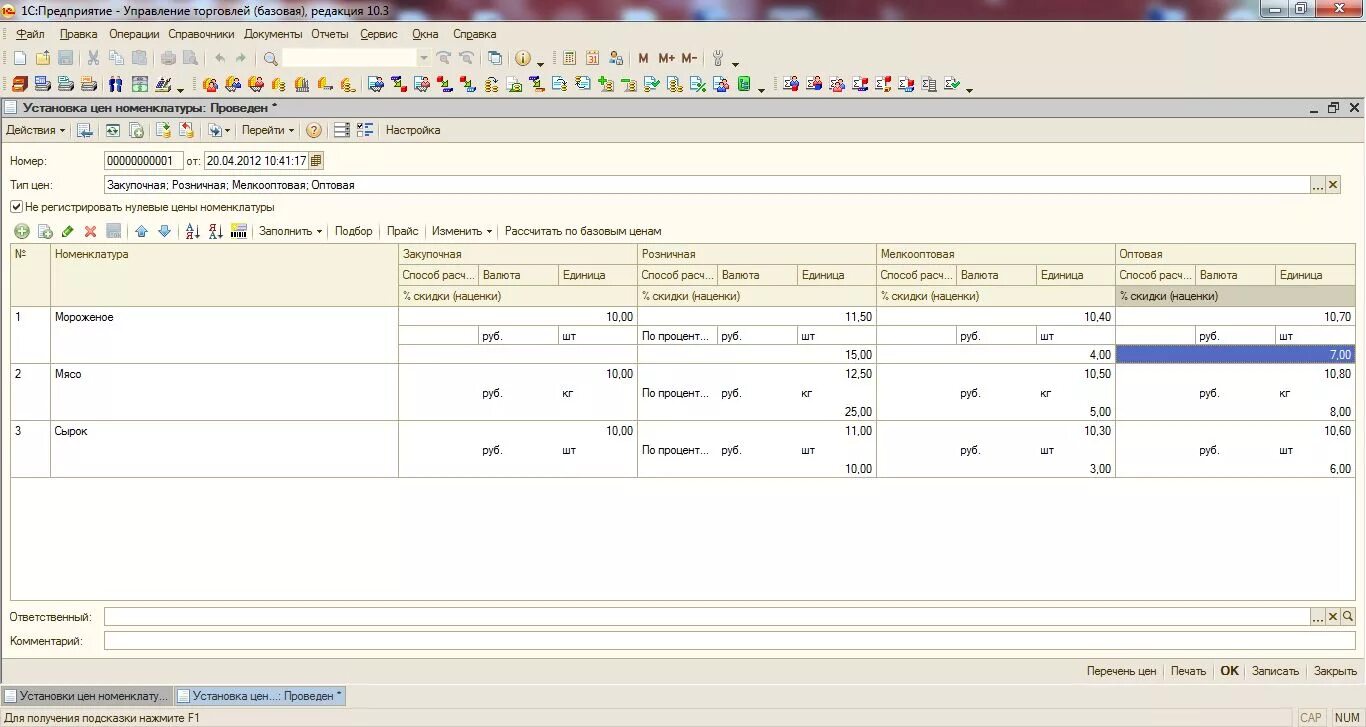Add a new row with green plus icon

click(22, 231)
